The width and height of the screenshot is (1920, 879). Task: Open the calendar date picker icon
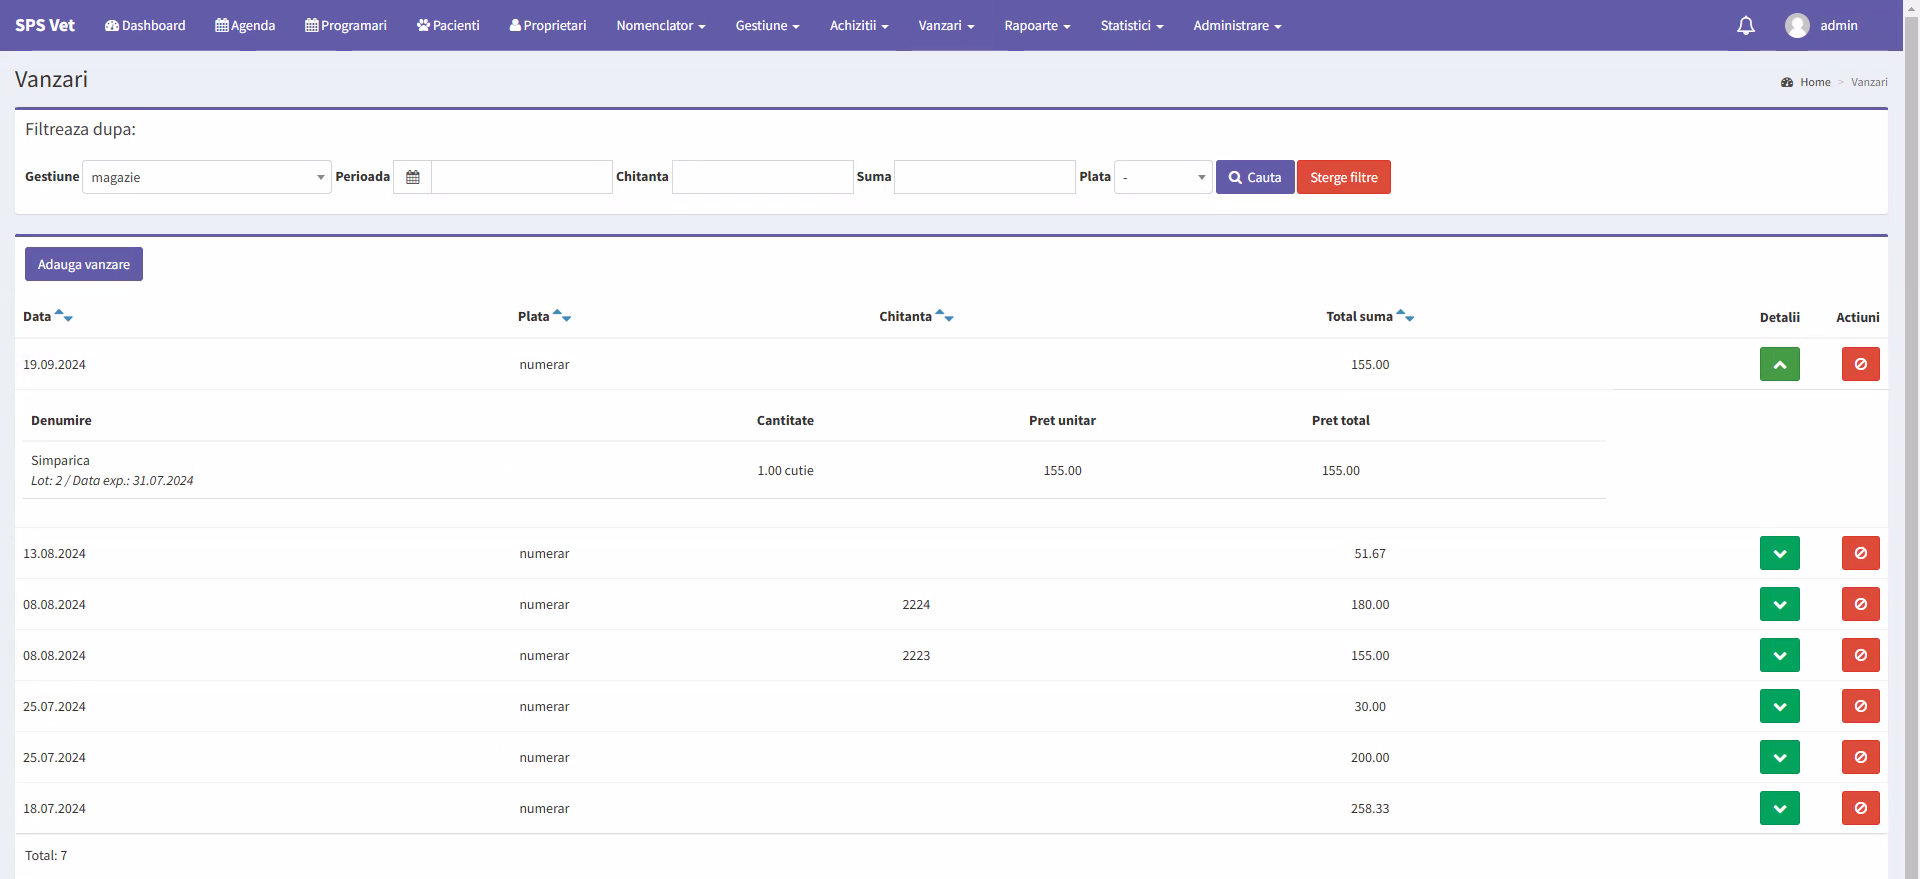[x=413, y=177]
